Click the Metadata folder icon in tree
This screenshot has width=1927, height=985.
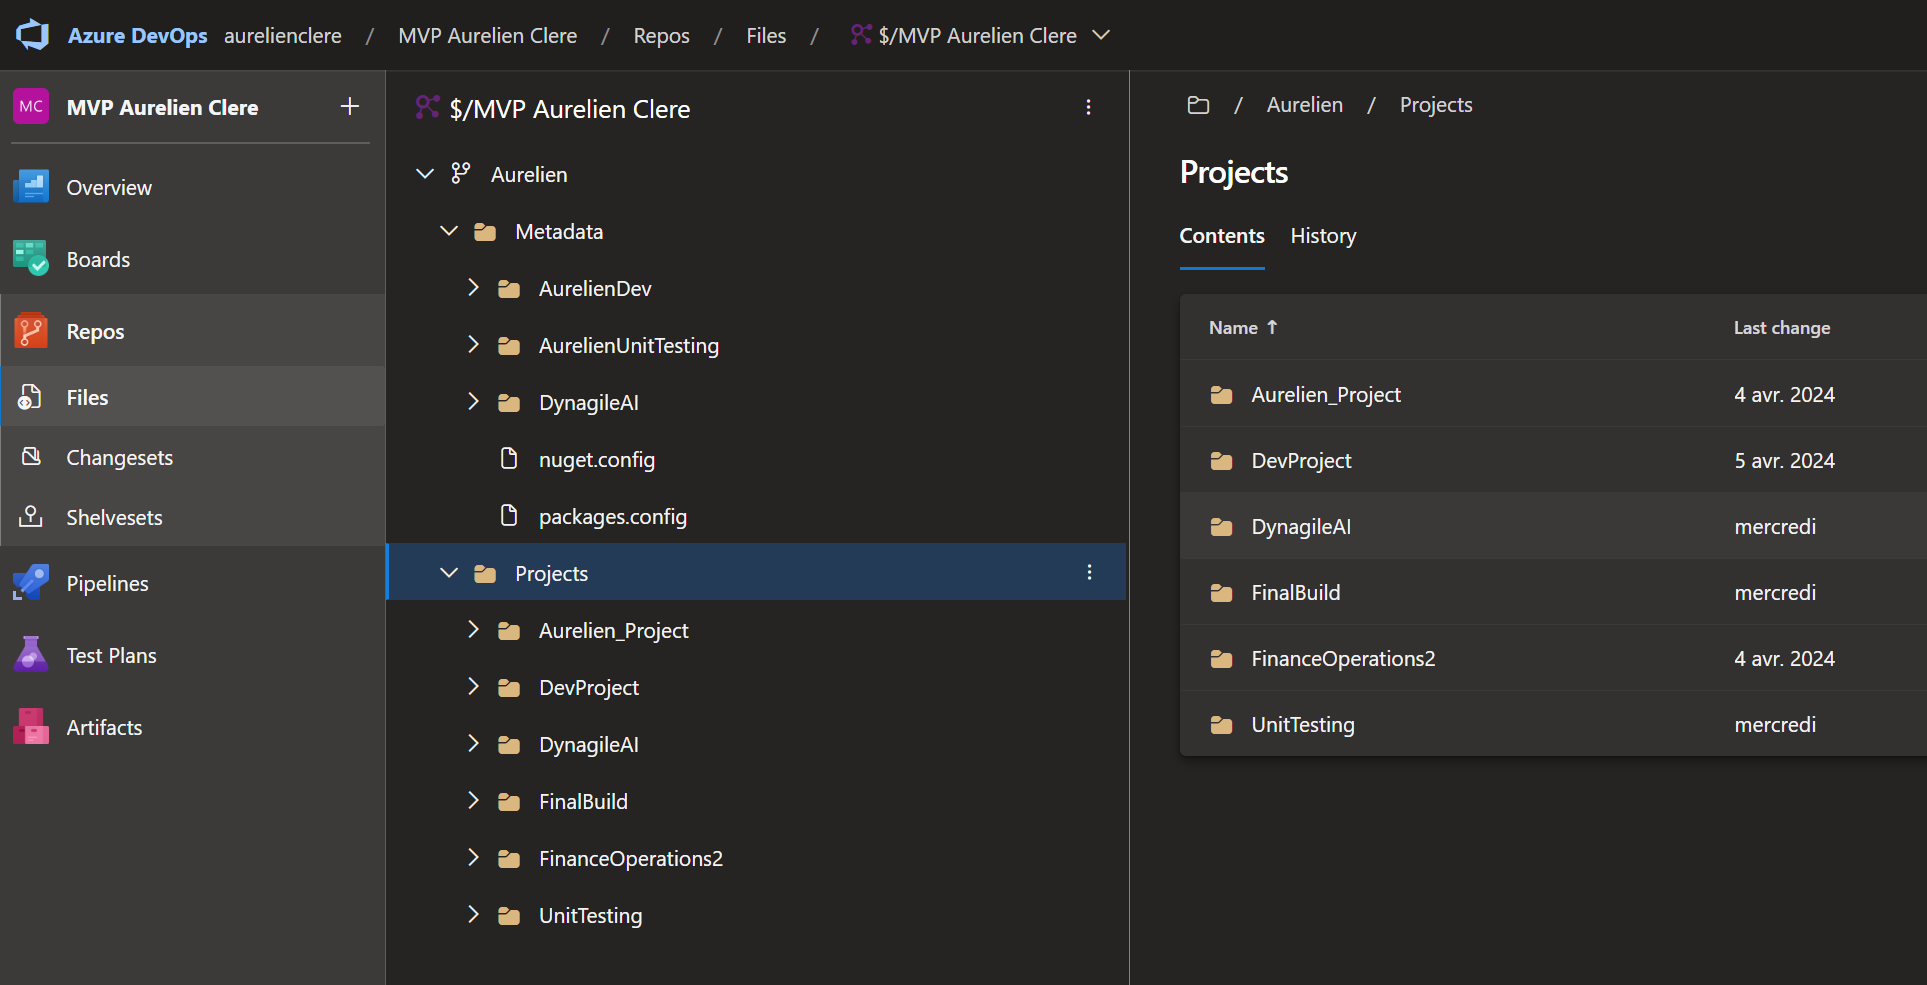coord(485,232)
